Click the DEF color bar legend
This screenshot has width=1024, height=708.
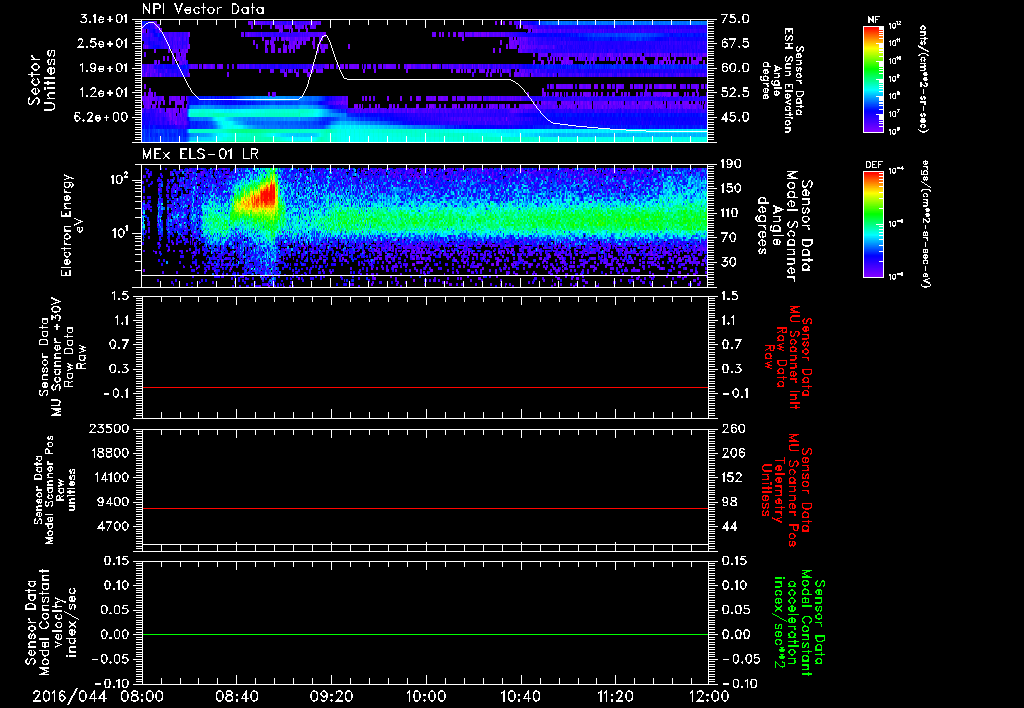pyautogui.click(x=873, y=224)
